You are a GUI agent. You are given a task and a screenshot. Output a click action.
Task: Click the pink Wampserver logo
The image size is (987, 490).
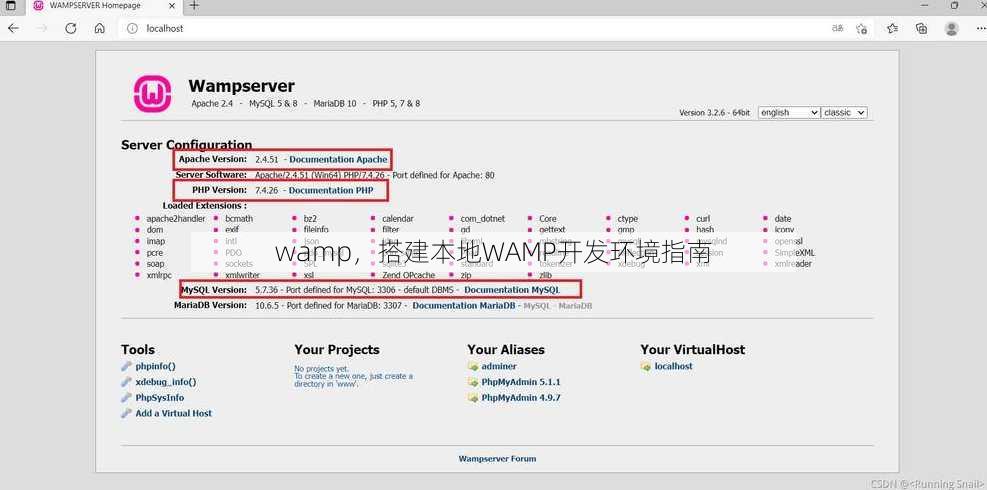[x=152, y=94]
